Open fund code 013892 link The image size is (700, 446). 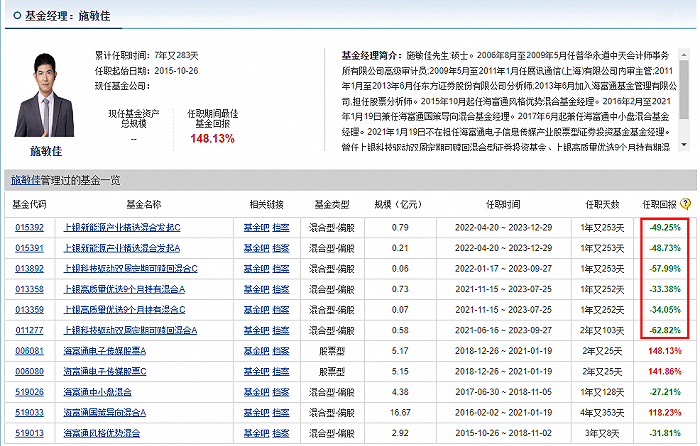pyautogui.click(x=29, y=268)
